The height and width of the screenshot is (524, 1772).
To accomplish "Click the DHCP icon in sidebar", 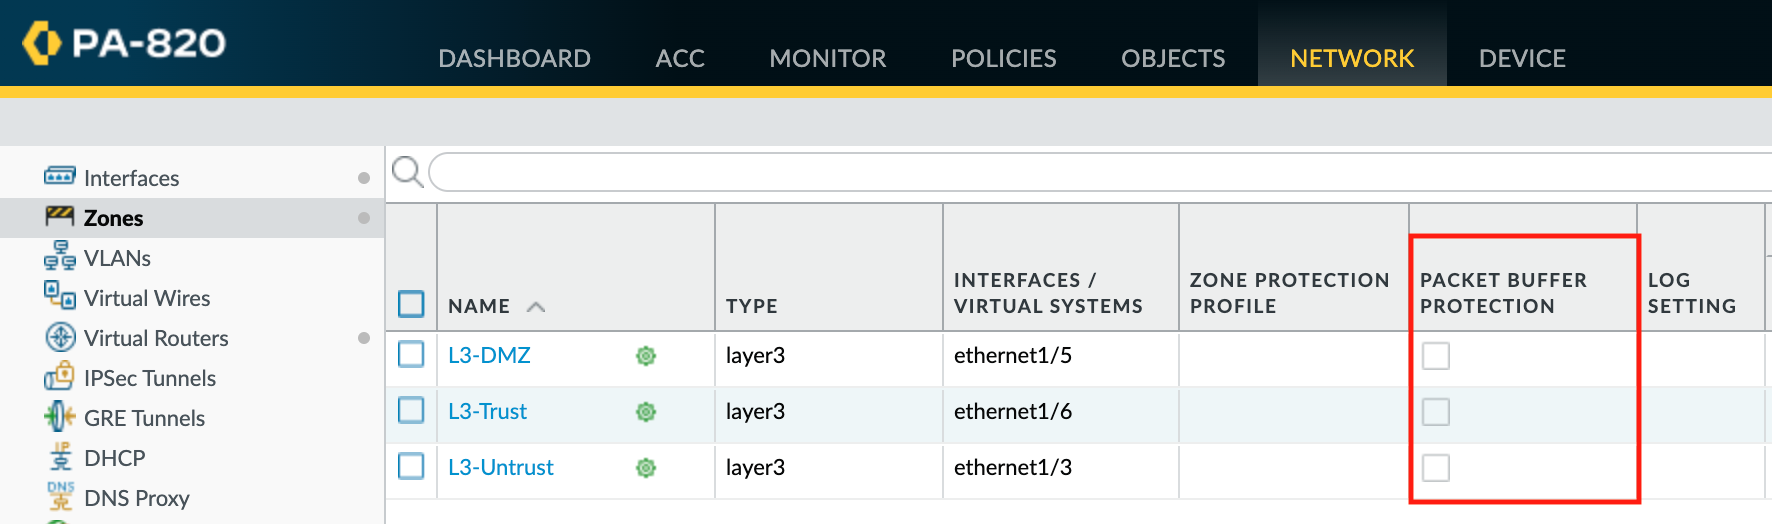I will [60, 457].
